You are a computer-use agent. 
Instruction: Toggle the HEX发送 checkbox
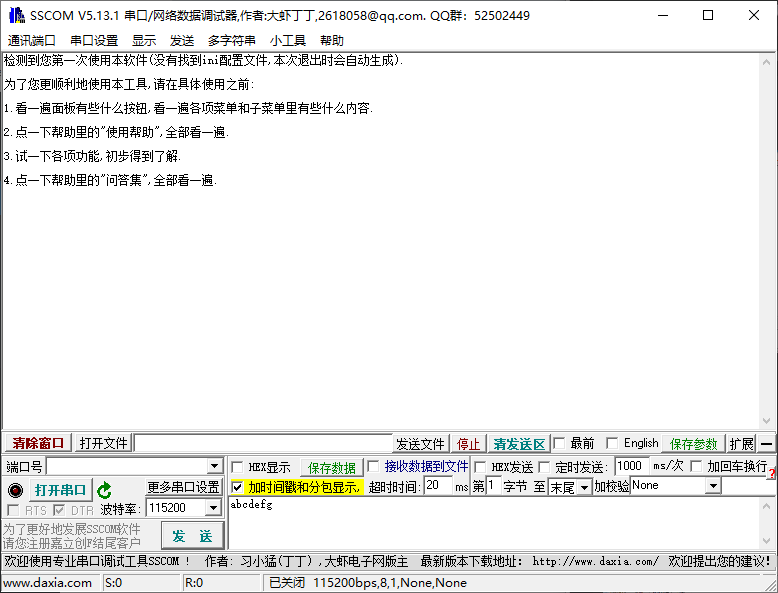point(479,467)
